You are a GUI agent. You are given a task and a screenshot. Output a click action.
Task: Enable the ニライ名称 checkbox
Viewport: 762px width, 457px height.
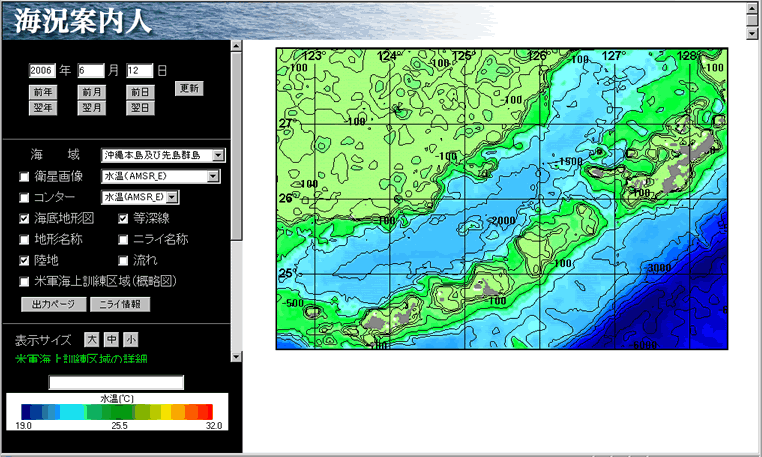(123, 239)
